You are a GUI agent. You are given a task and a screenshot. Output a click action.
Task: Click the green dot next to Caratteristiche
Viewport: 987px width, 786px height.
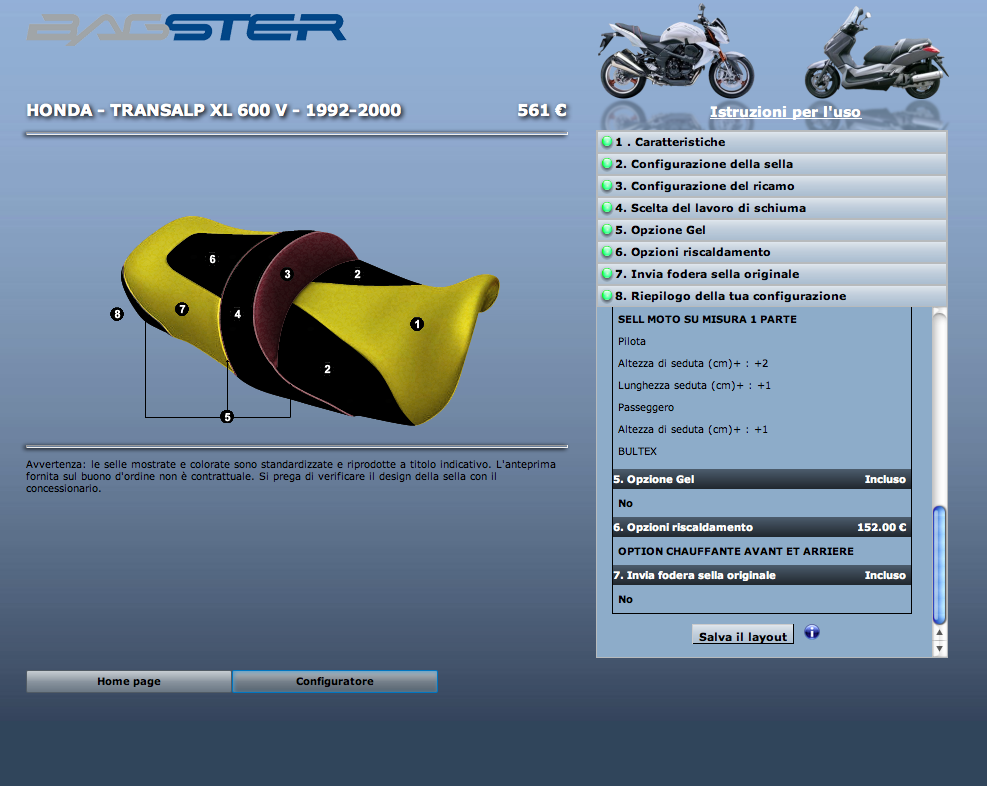pos(607,142)
